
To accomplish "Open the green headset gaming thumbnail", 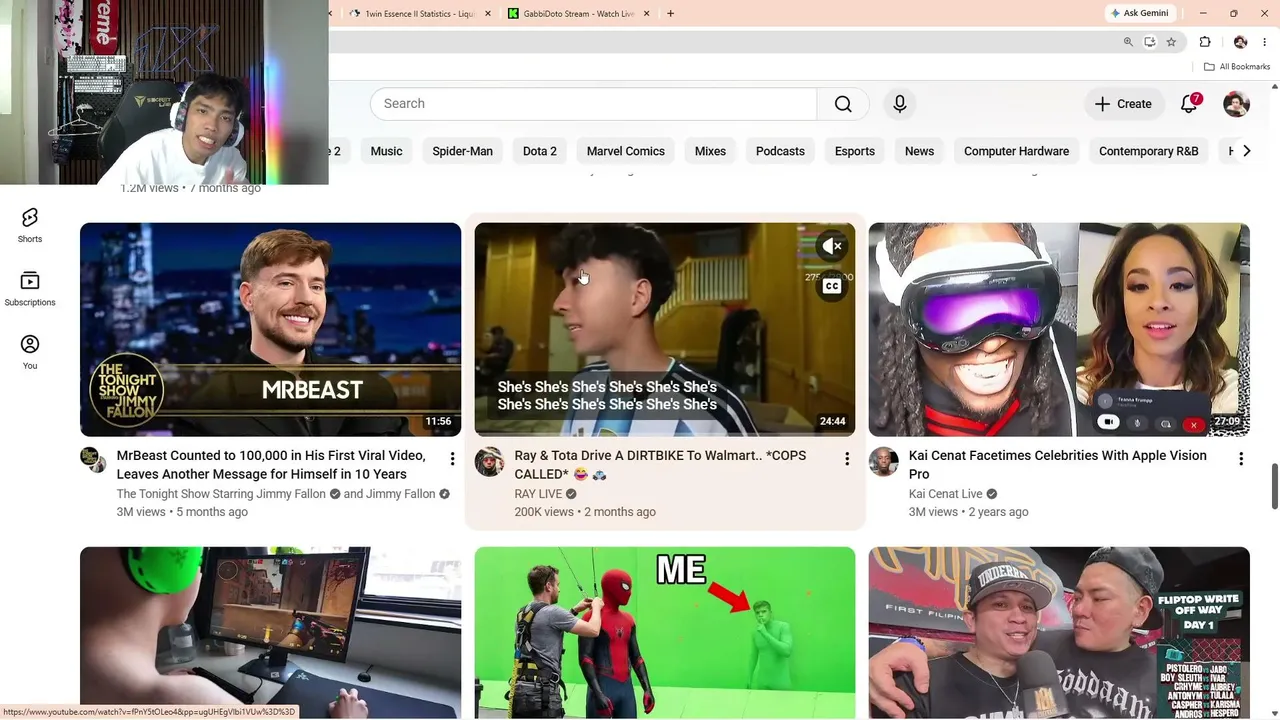I will (271, 632).
